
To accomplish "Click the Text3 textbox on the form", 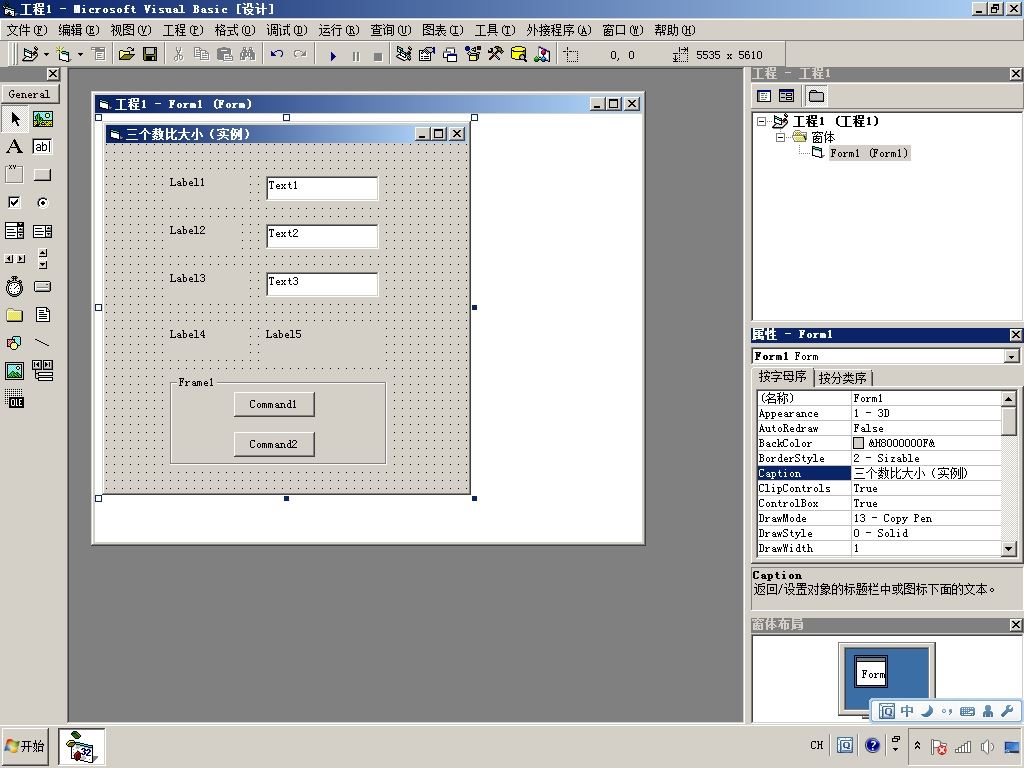I will pos(322,284).
